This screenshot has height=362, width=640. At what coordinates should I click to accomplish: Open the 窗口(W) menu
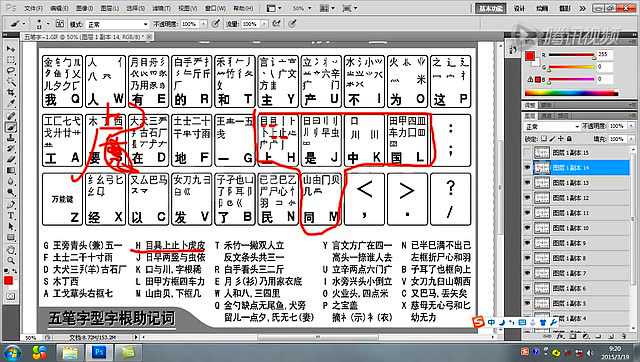(x=215, y=8)
